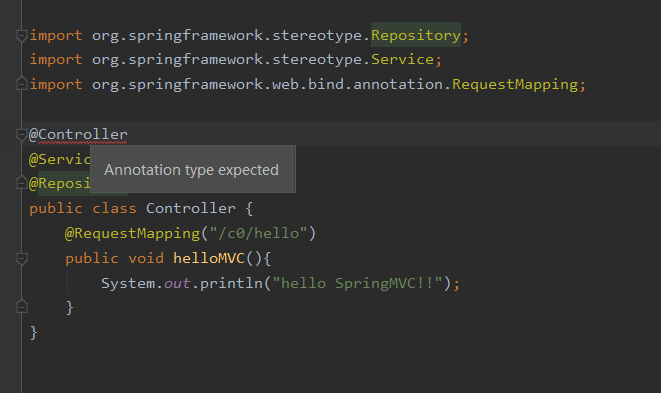Click the Controller class name in the declaration
This screenshot has height=393, width=661.
pos(191,208)
